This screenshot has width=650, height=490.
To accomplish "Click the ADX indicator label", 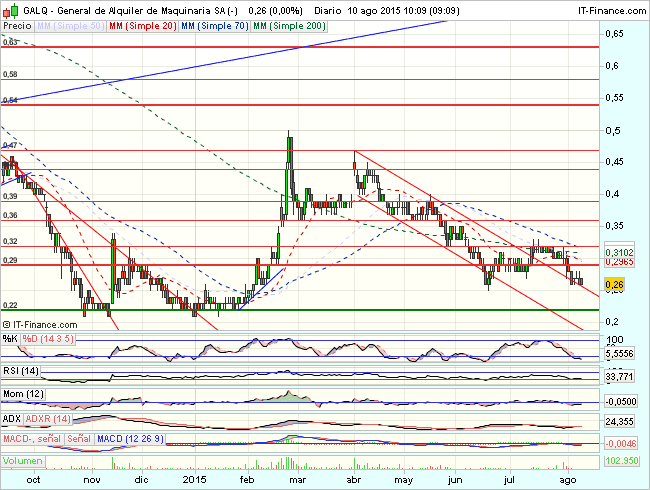I will (12, 419).
